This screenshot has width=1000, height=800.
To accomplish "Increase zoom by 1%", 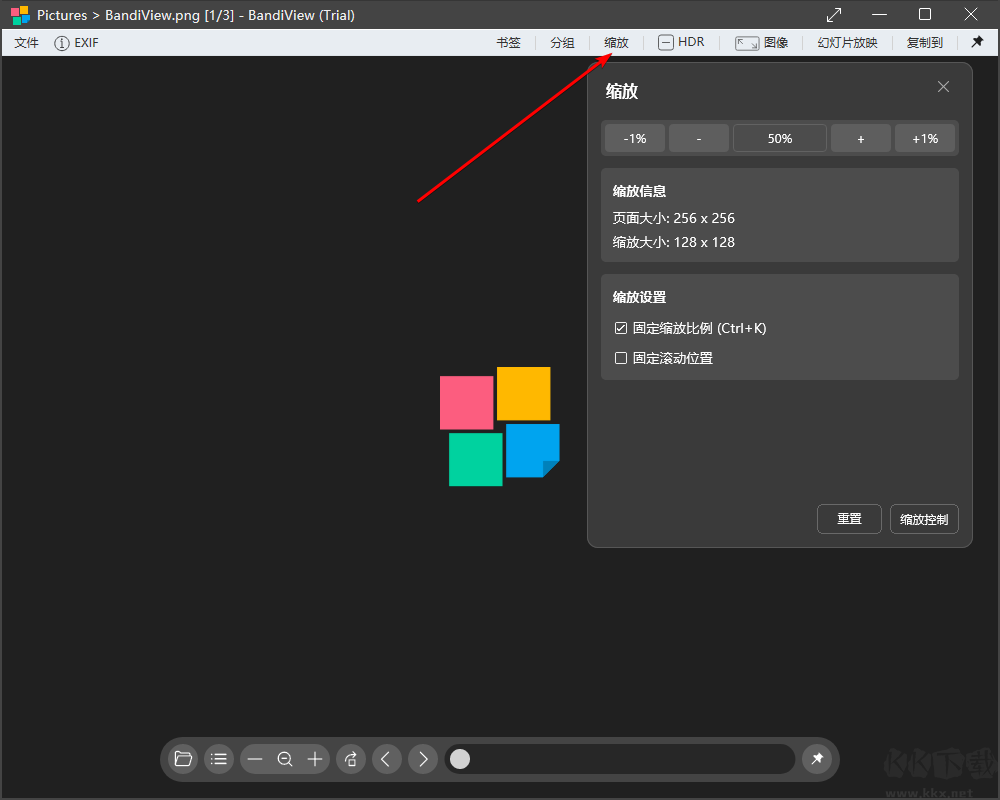I will (x=925, y=138).
